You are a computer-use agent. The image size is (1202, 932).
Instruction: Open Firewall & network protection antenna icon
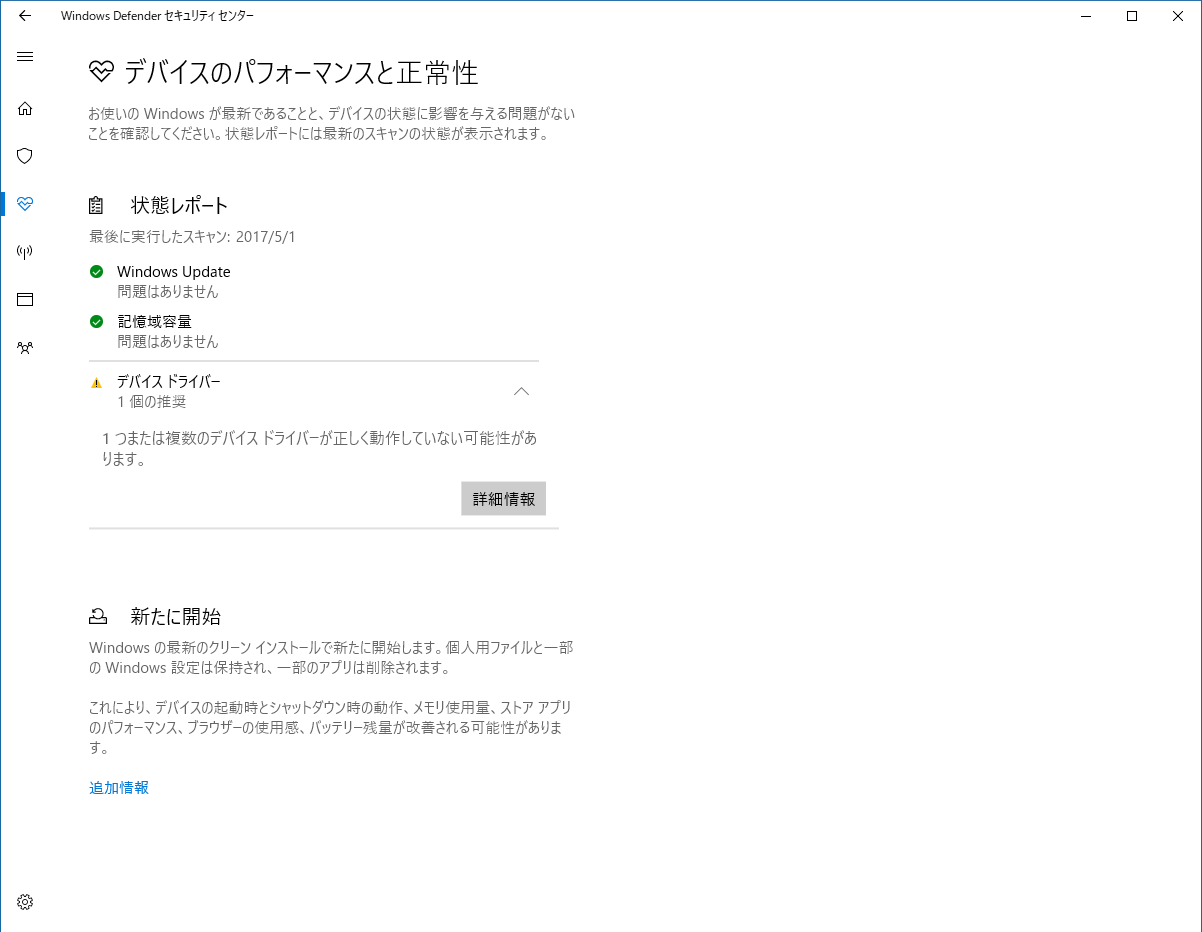pos(25,252)
